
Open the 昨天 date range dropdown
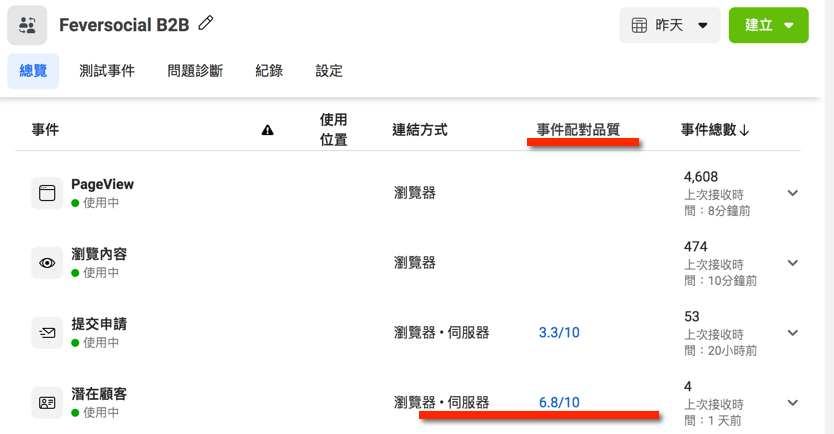click(669, 25)
